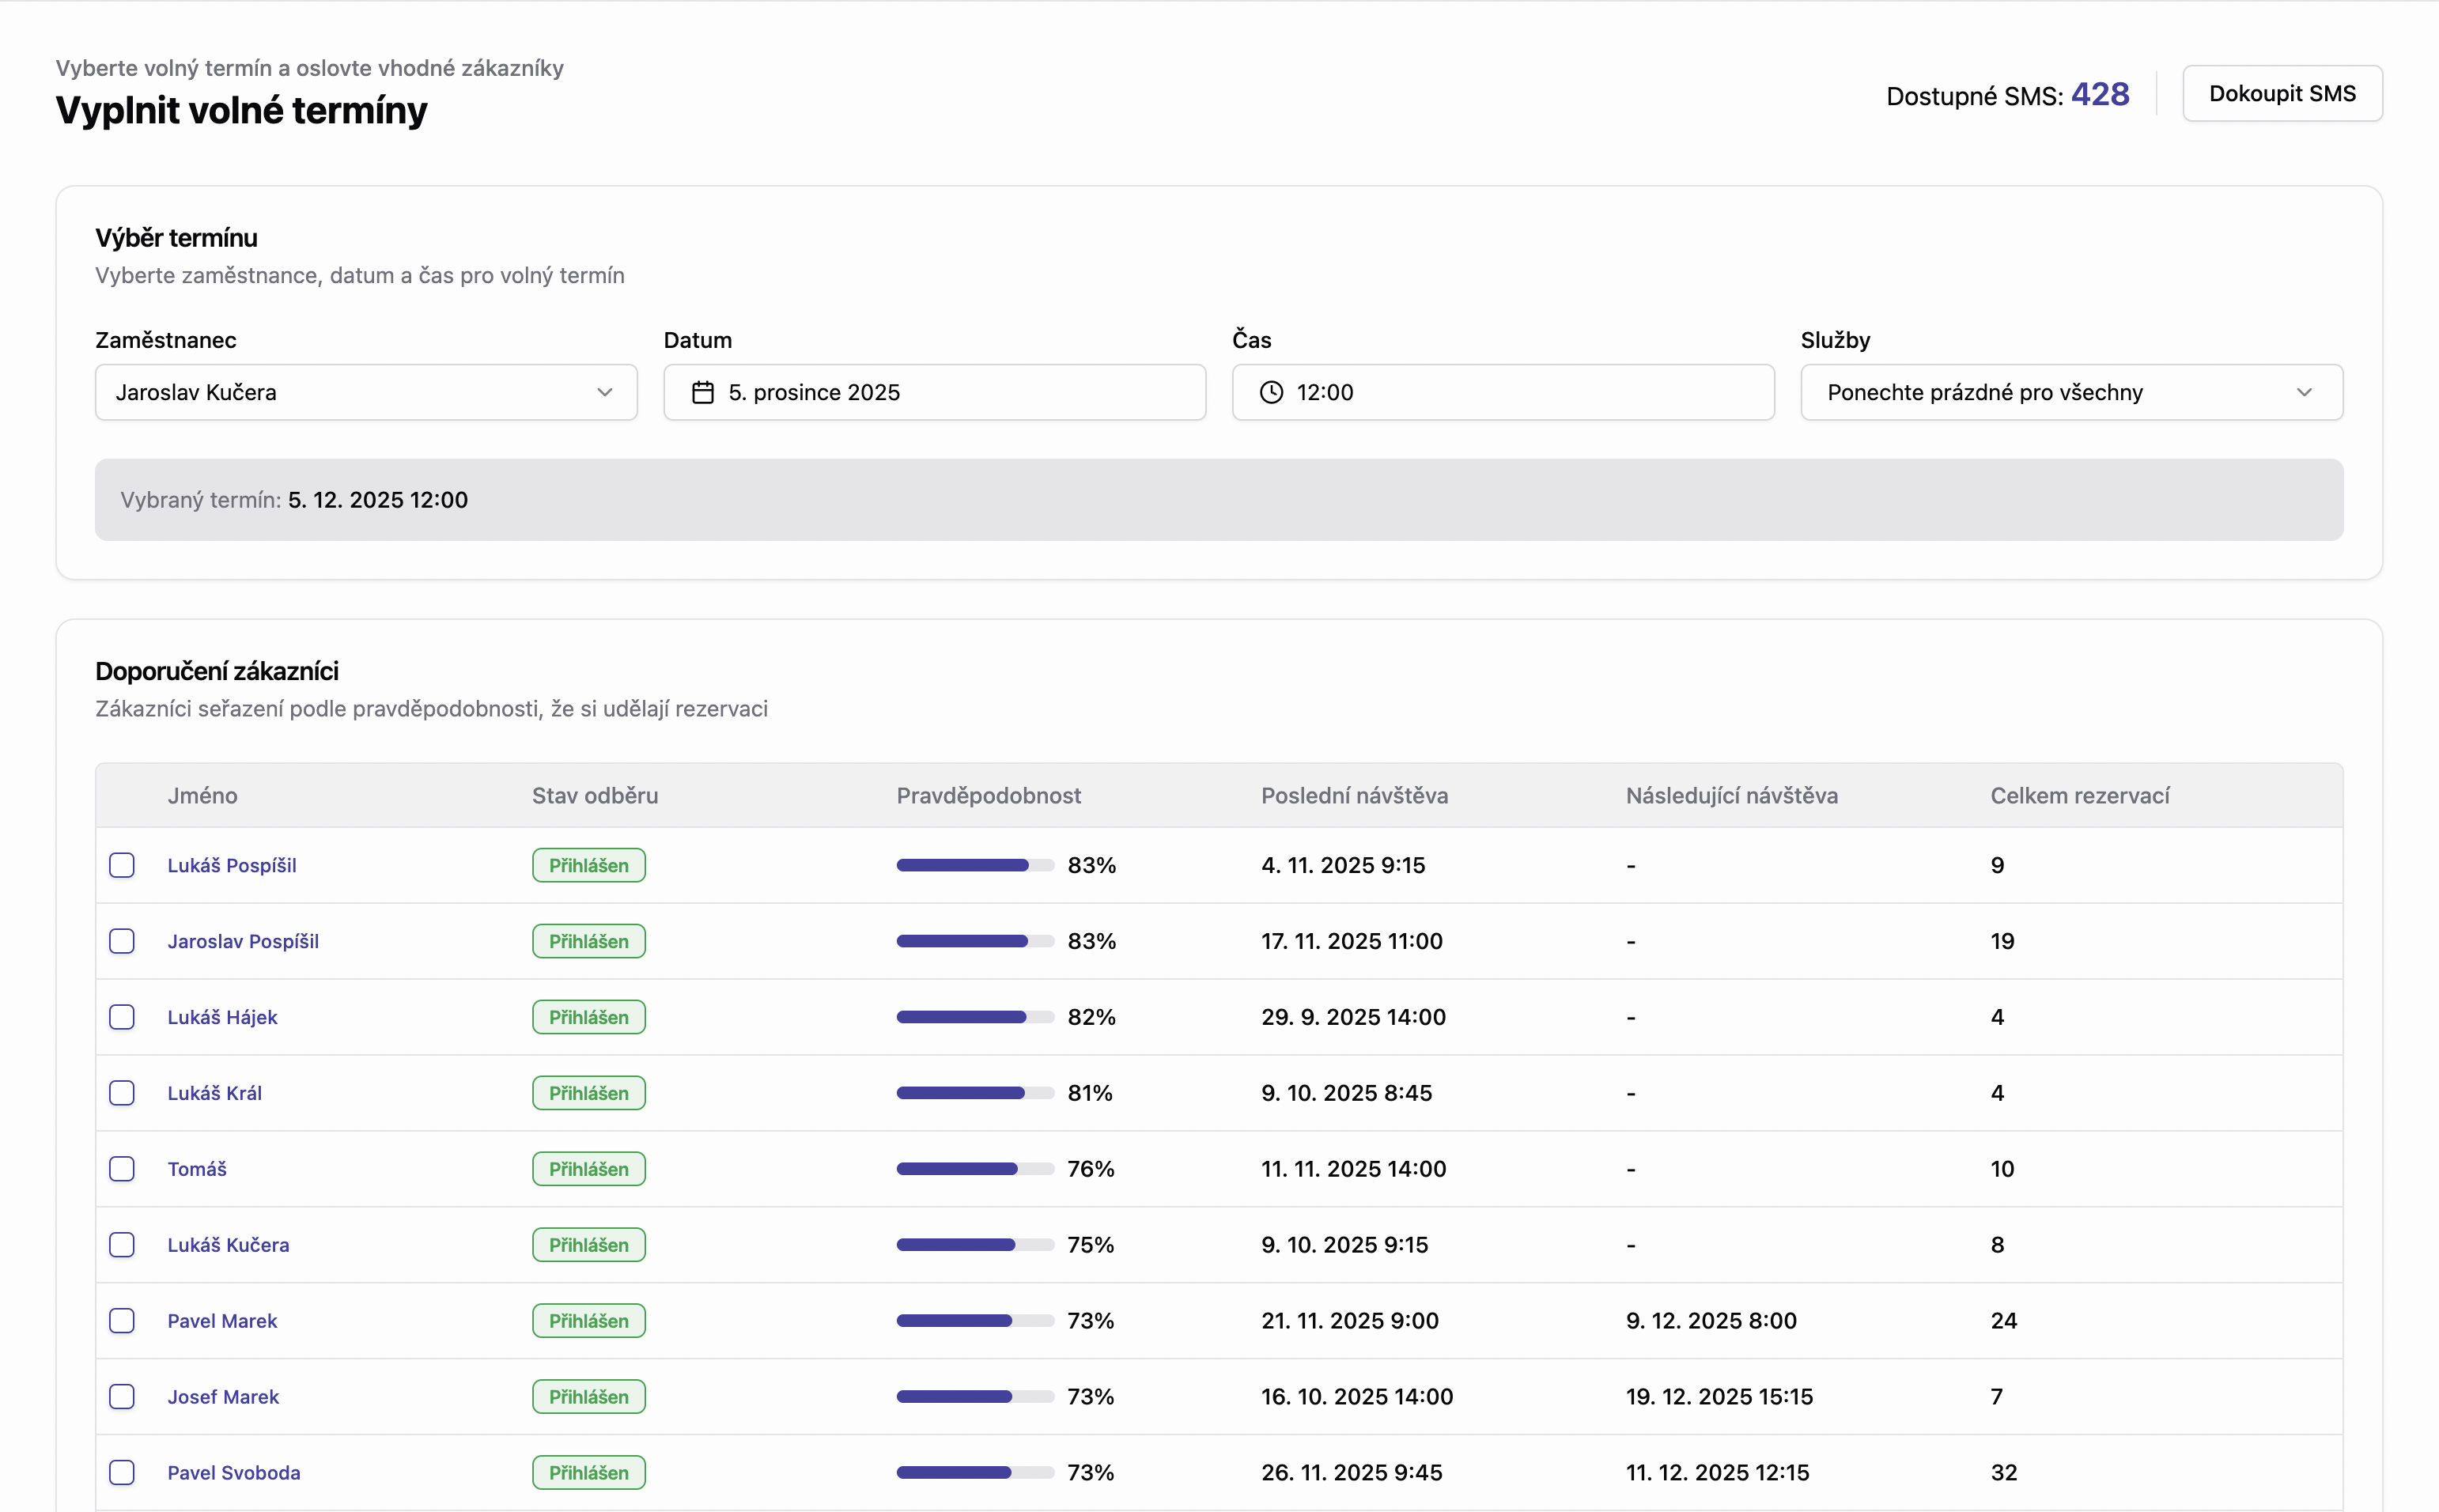2439x1512 pixels.
Task: Open the Josef Marek customer link
Action: (x=223, y=1397)
